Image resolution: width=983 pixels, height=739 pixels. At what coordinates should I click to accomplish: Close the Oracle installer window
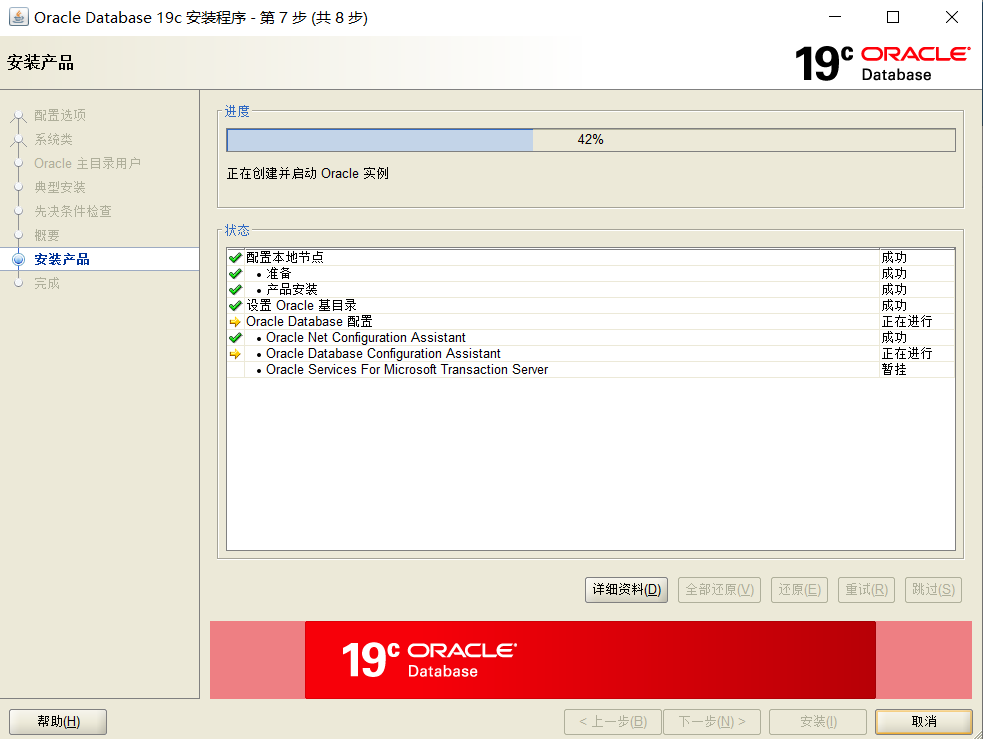tap(952, 17)
